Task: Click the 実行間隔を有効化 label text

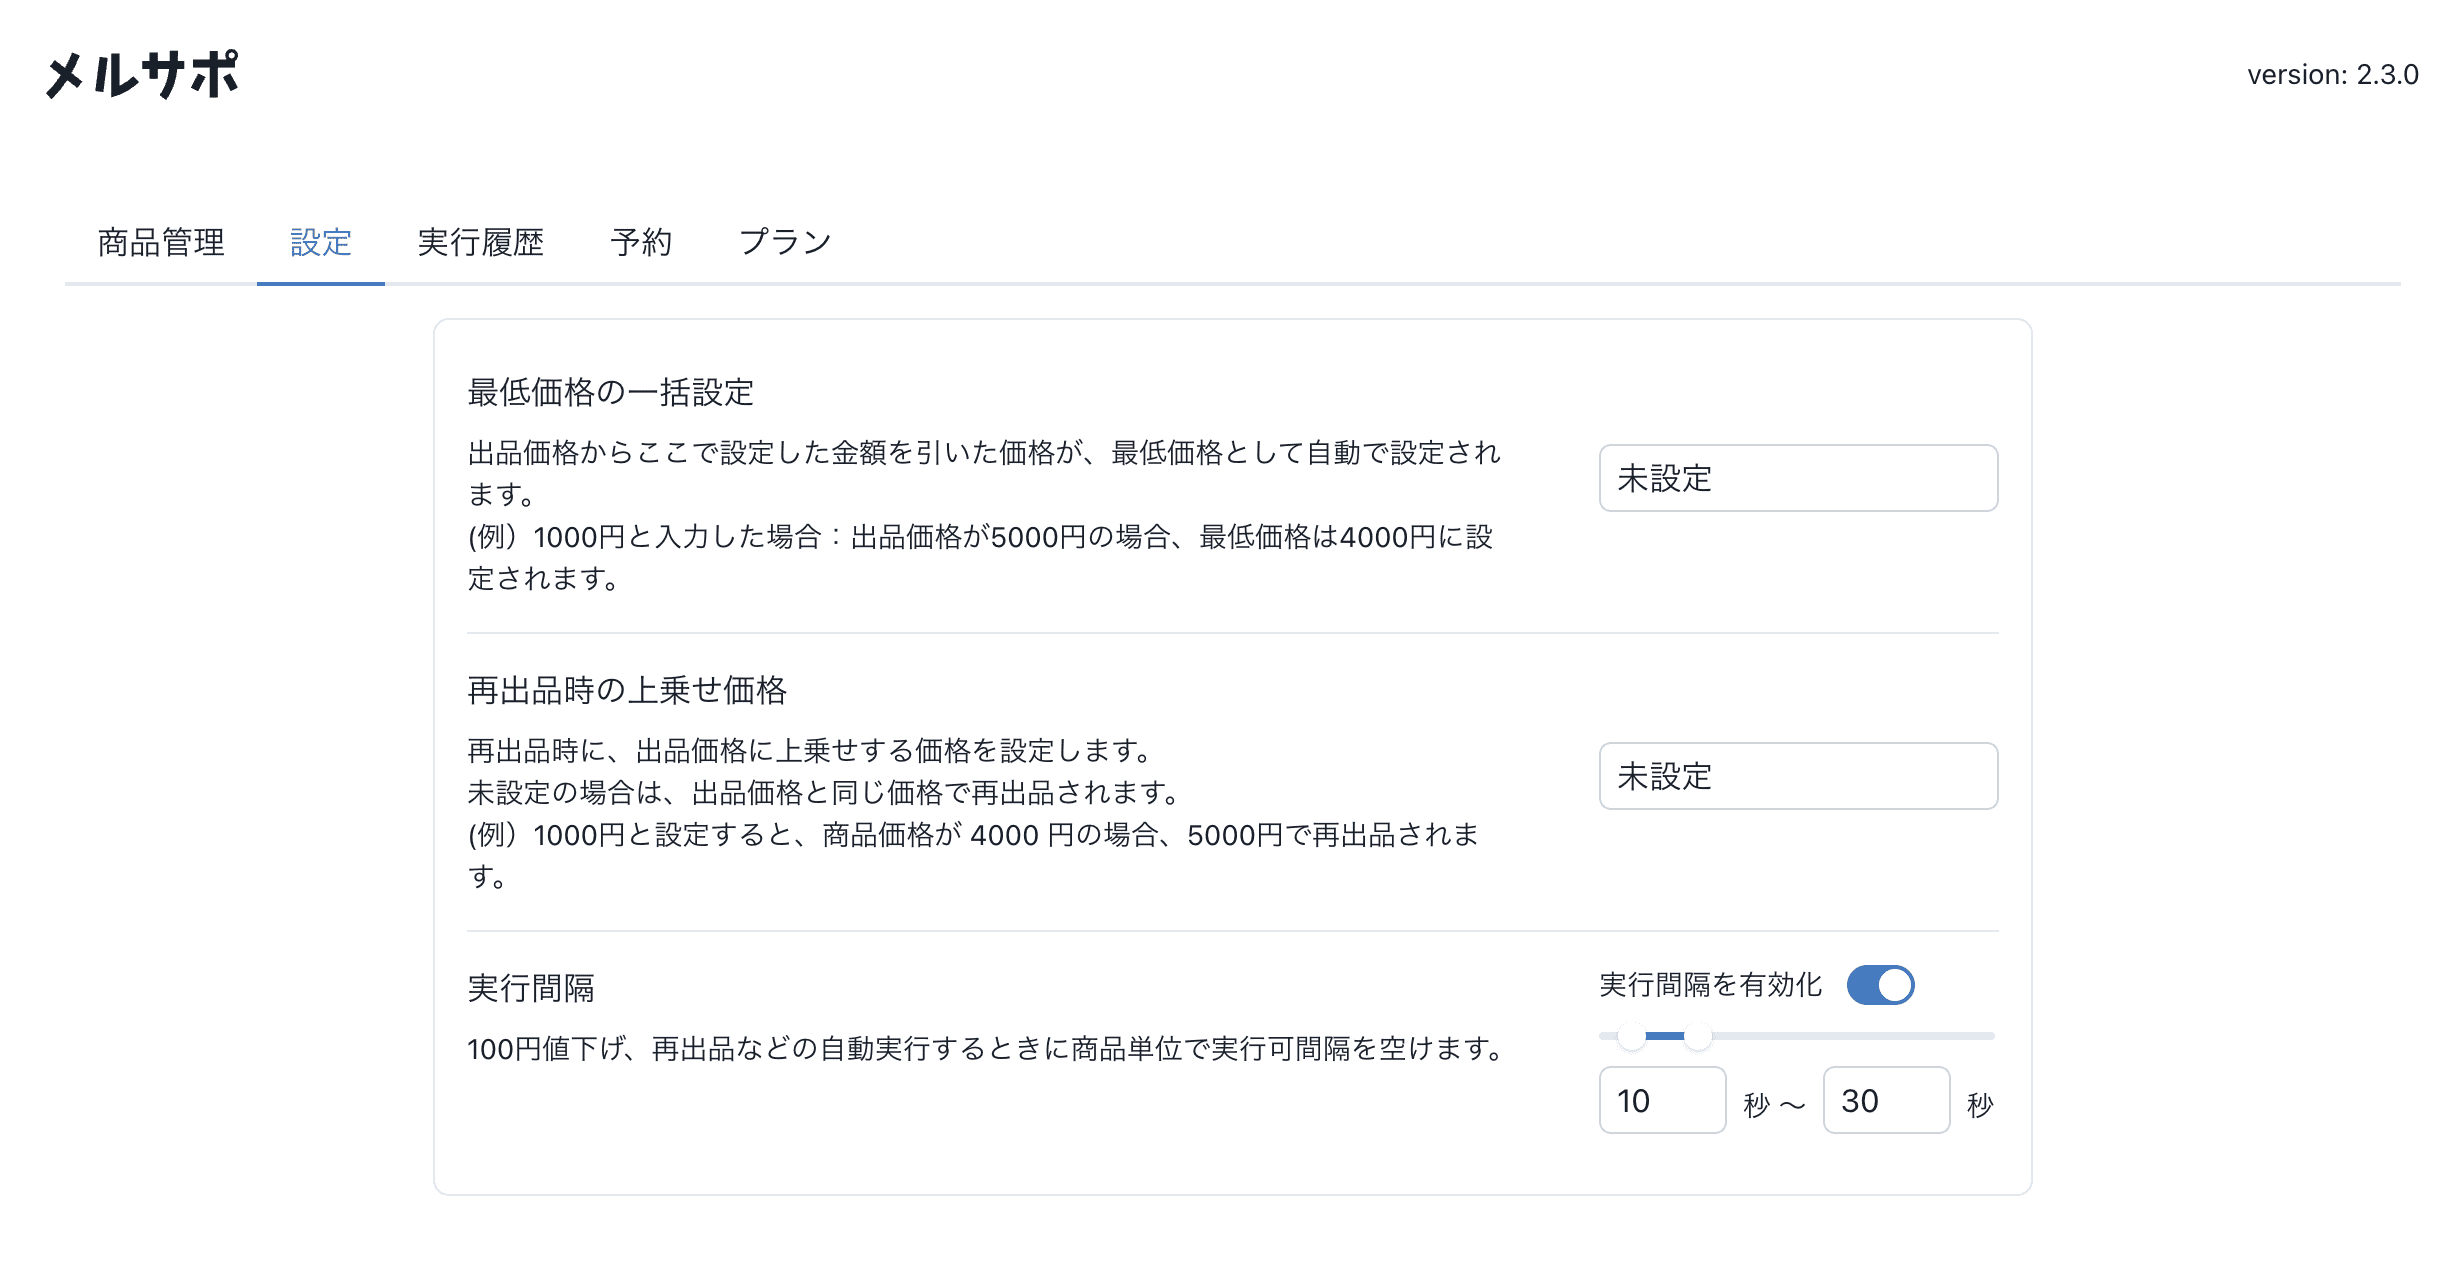Action: tap(1710, 985)
